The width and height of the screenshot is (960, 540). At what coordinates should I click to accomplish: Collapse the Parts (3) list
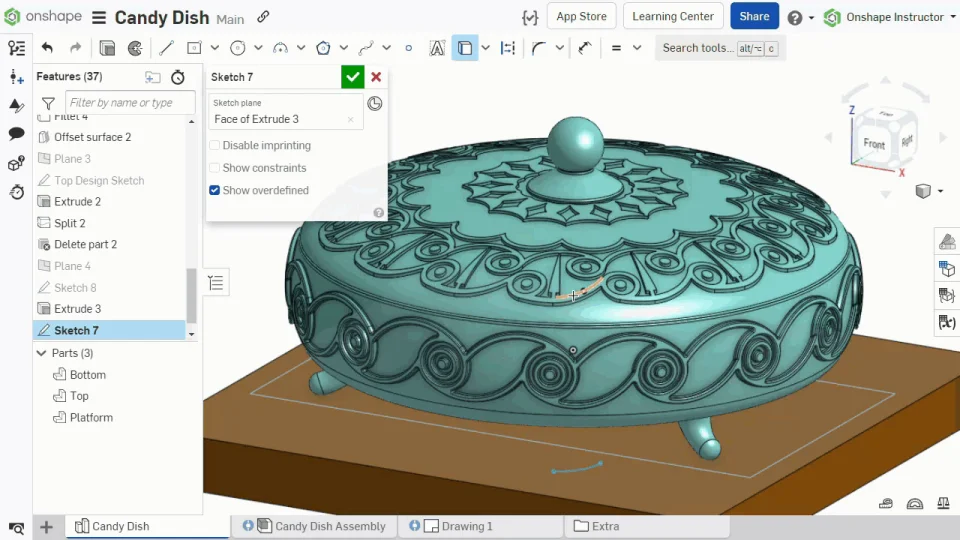click(42, 353)
